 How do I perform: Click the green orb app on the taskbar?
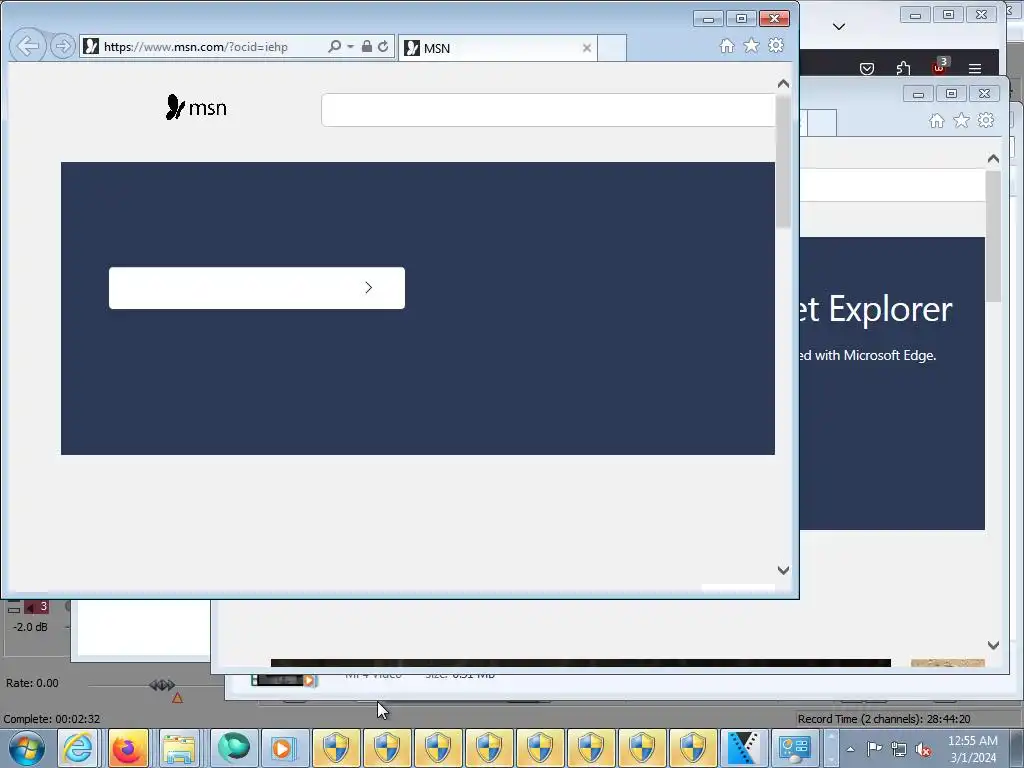tap(234, 748)
